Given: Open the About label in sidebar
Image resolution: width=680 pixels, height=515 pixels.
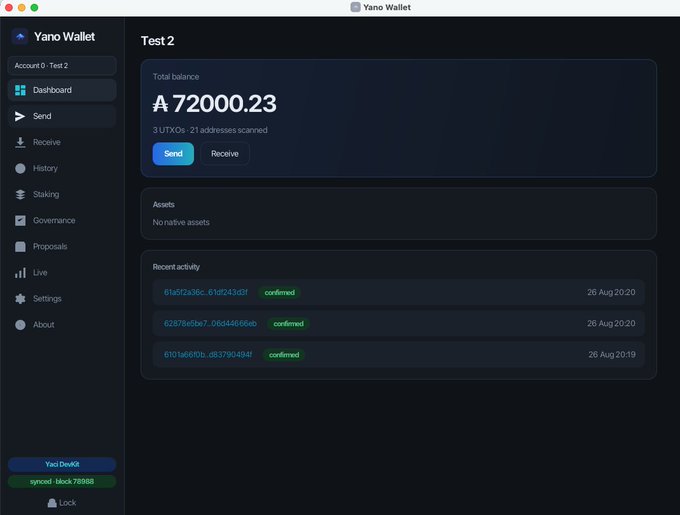Looking at the screenshot, I should (x=44, y=325).
